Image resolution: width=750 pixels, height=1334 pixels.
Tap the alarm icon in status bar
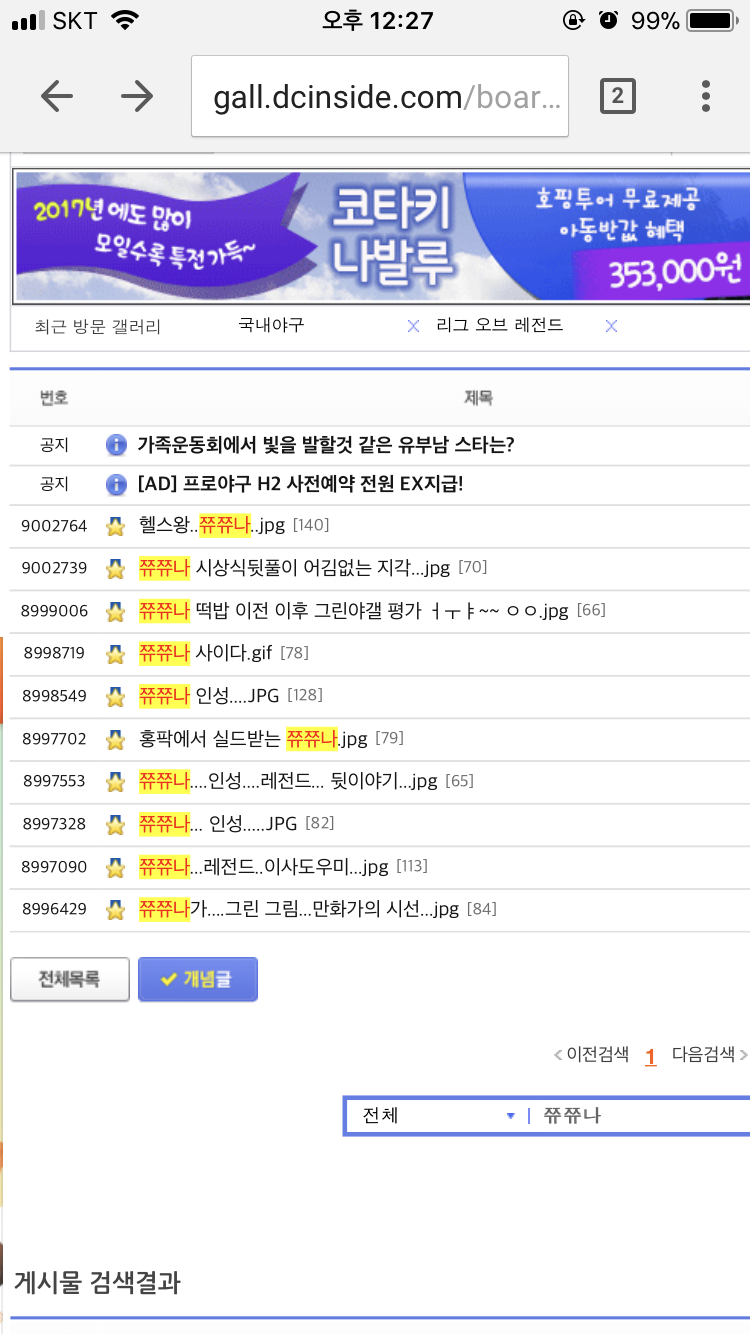(x=609, y=20)
